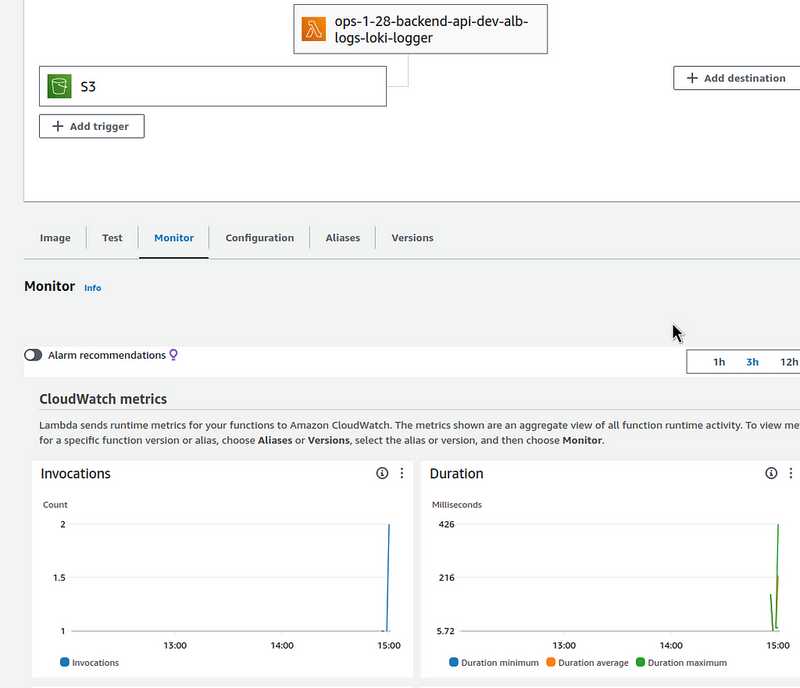This screenshot has width=800, height=688.
Task: Switch to the Configuration tab
Action: coord(259,238)
